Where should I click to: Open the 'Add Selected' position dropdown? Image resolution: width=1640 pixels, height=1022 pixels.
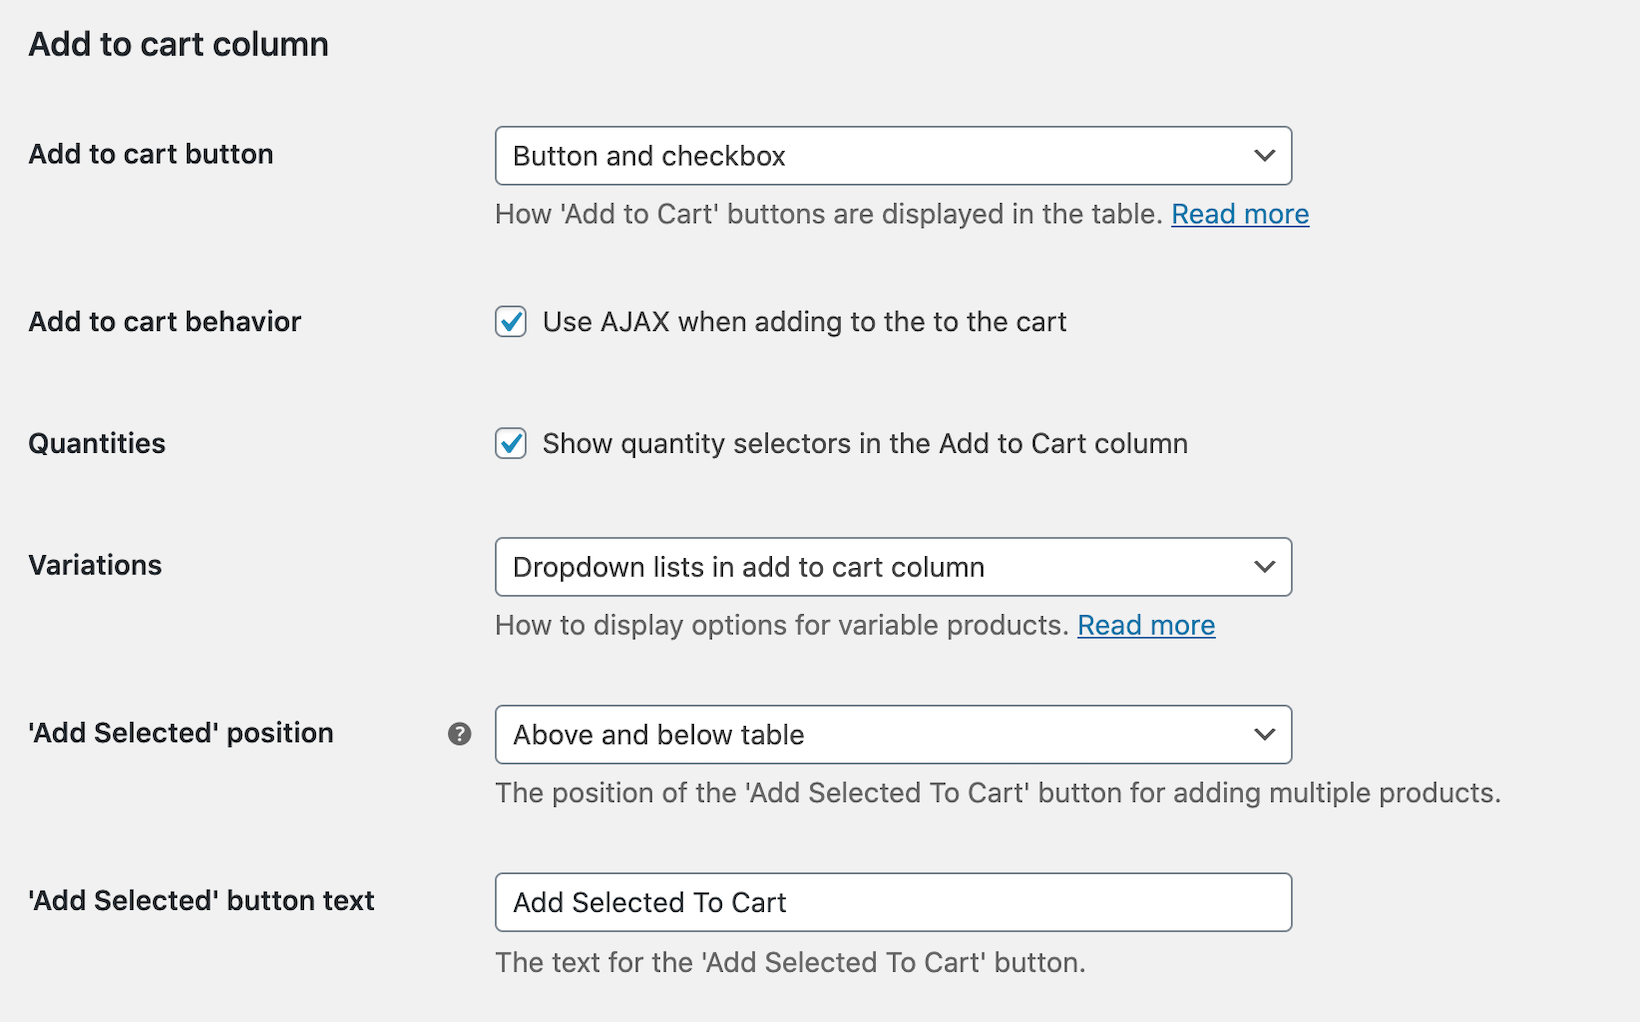[893, 734]
